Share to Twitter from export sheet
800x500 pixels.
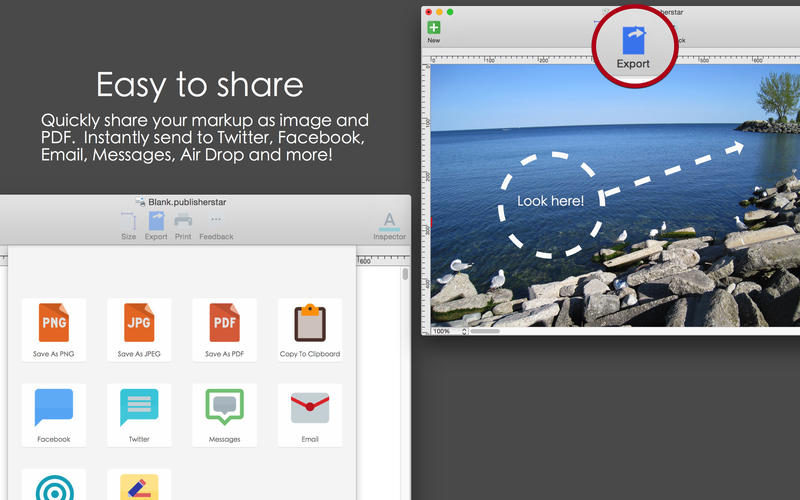(x=139, y=415)
